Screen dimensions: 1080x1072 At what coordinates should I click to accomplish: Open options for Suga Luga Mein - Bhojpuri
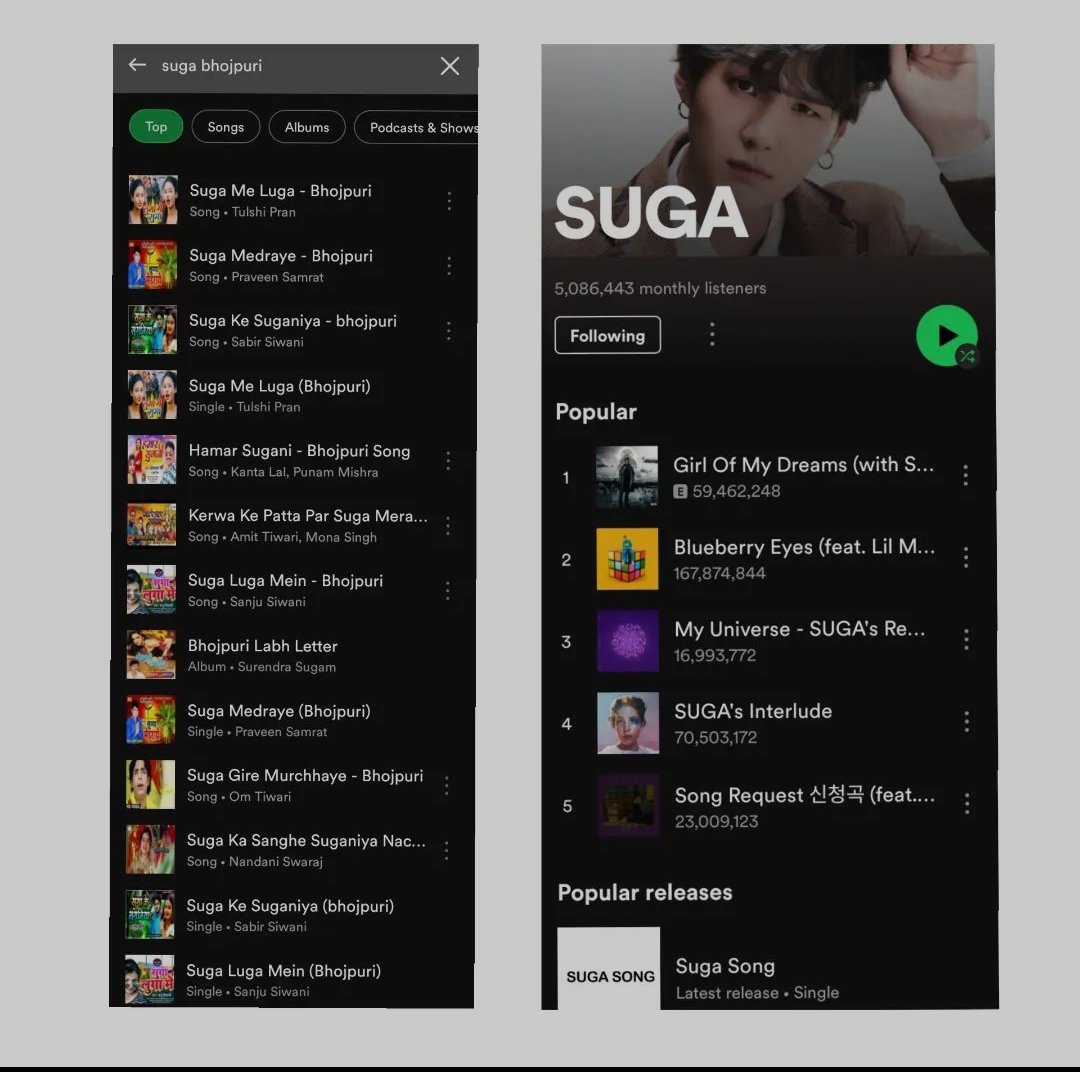pos(448,590)
